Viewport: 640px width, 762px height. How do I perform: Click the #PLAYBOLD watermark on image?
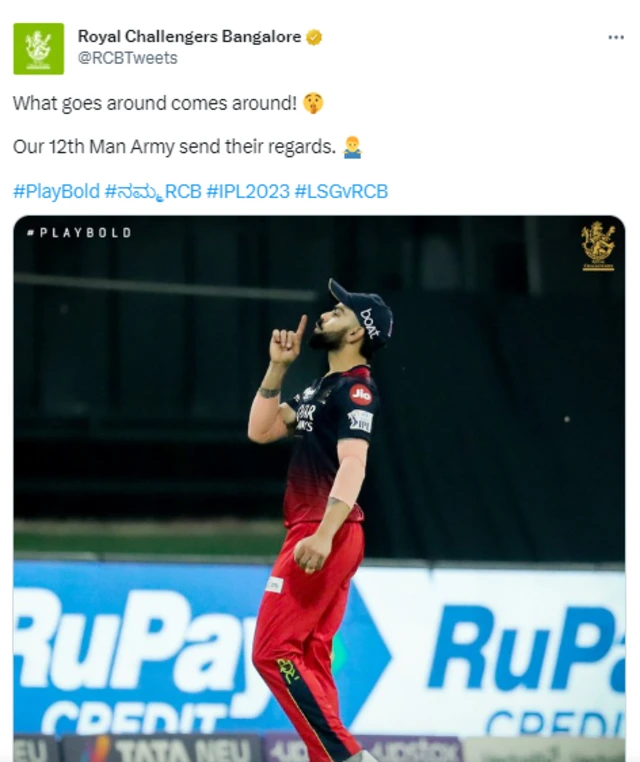click(x=79, y=233)
